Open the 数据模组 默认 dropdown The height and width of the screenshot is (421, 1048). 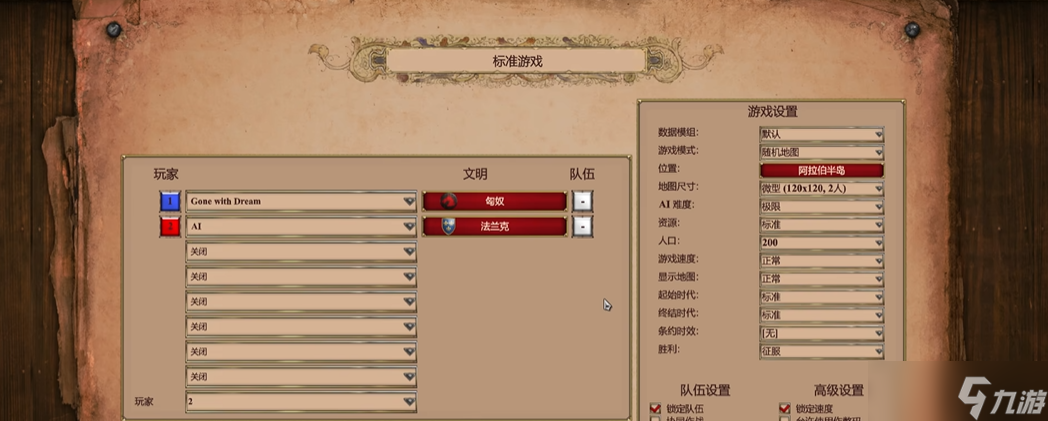(821, 134)
